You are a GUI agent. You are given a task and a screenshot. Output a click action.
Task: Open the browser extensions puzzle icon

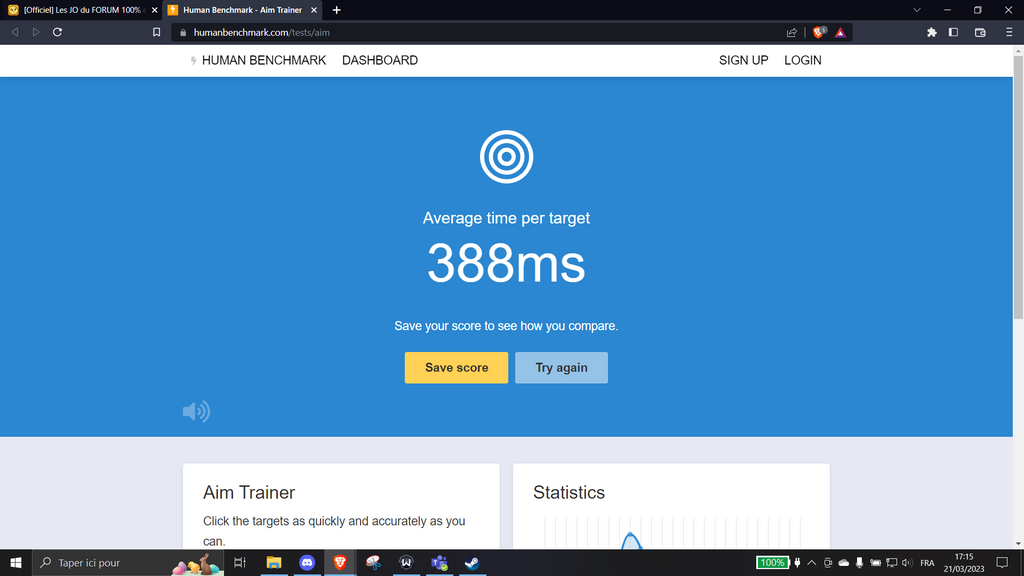[x=932, y=32]
